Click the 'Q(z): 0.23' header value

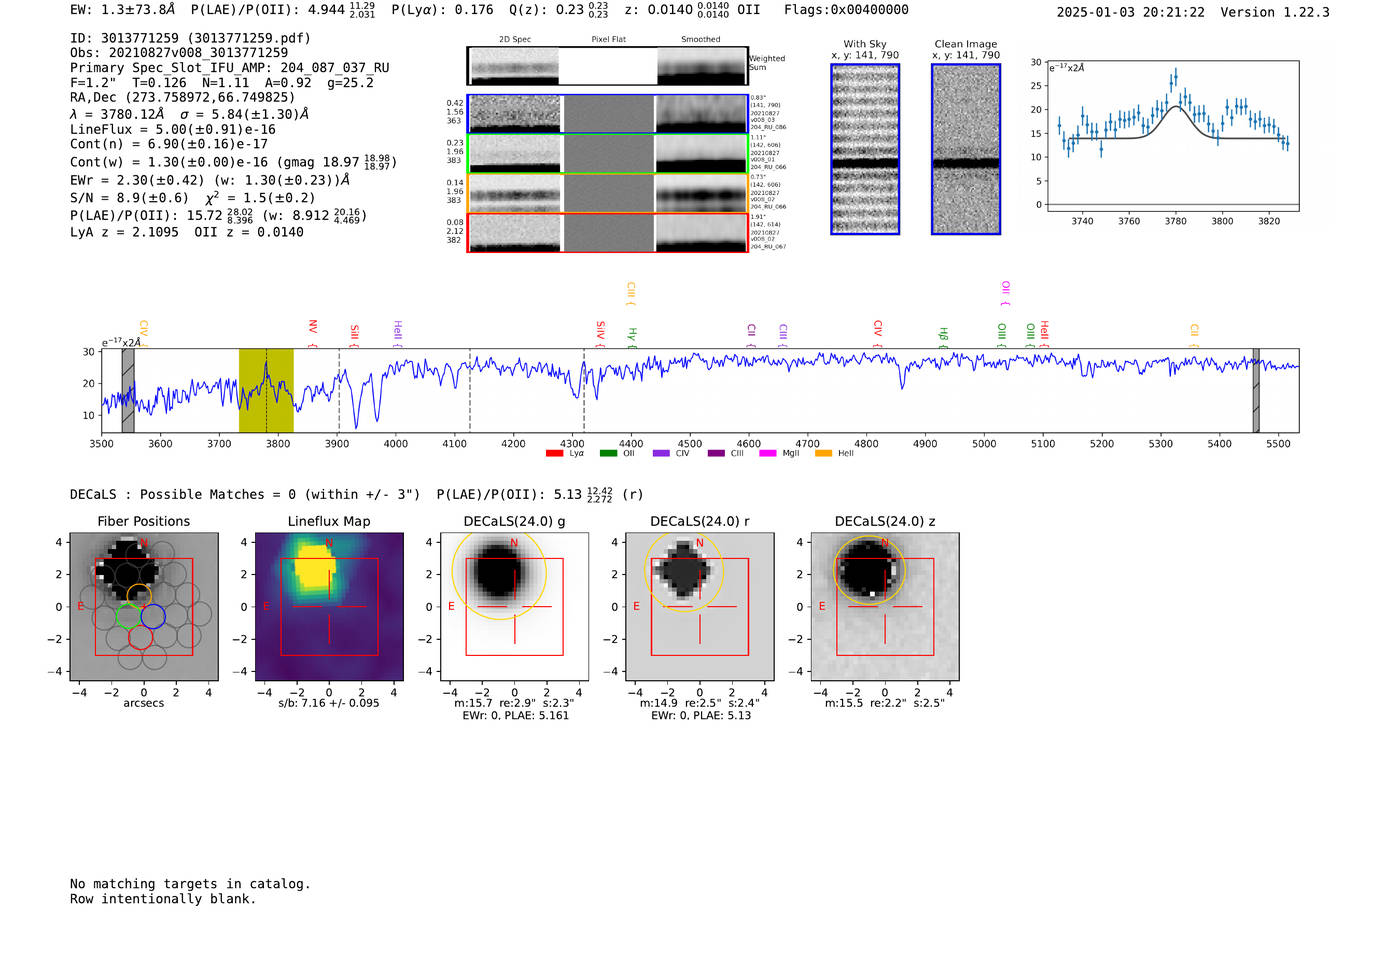pos(546,10)
